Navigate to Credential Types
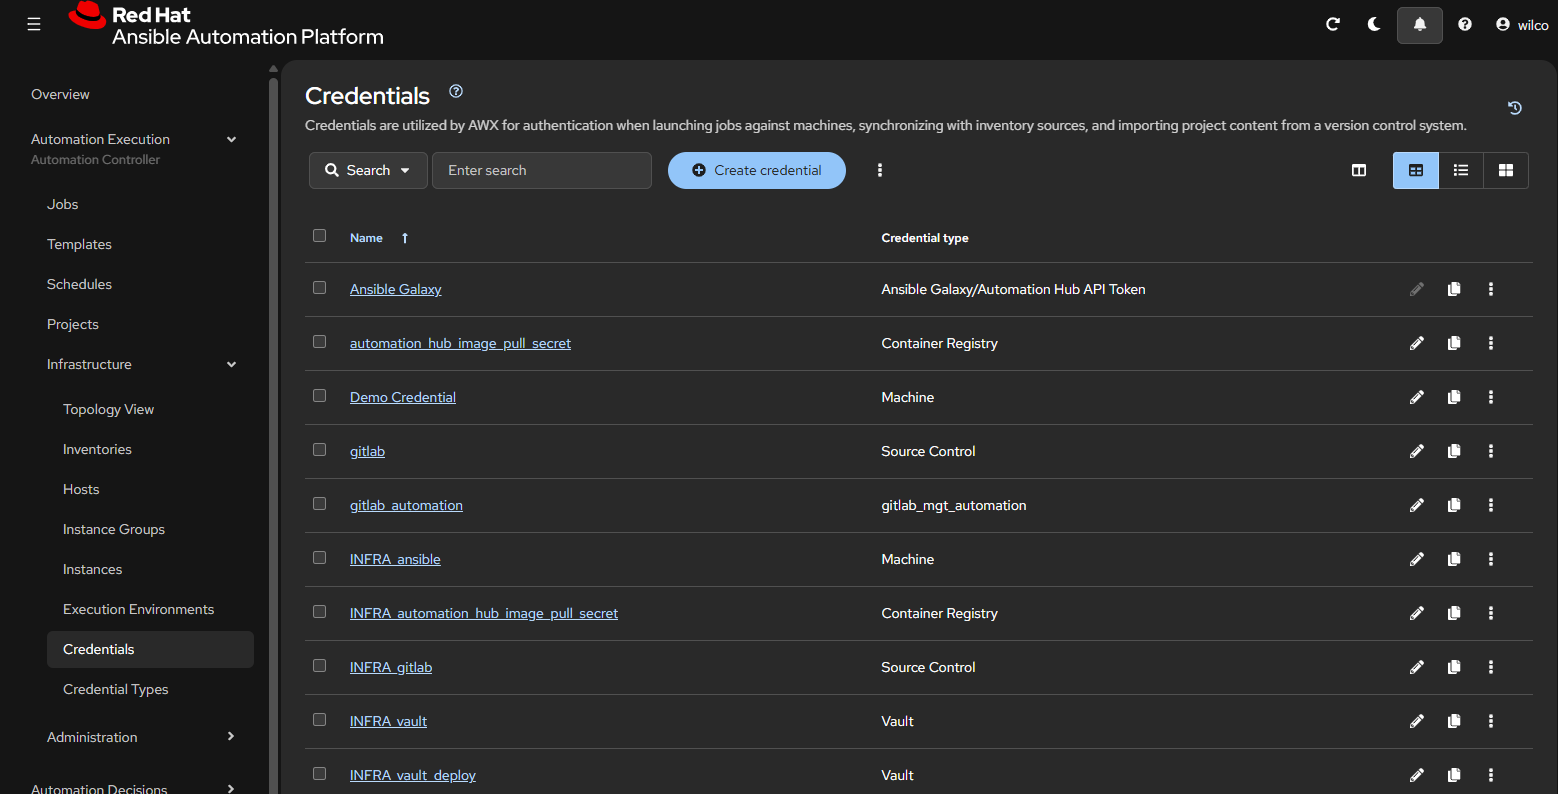The height and width of the screenshot is (794, 1558). 115,689
